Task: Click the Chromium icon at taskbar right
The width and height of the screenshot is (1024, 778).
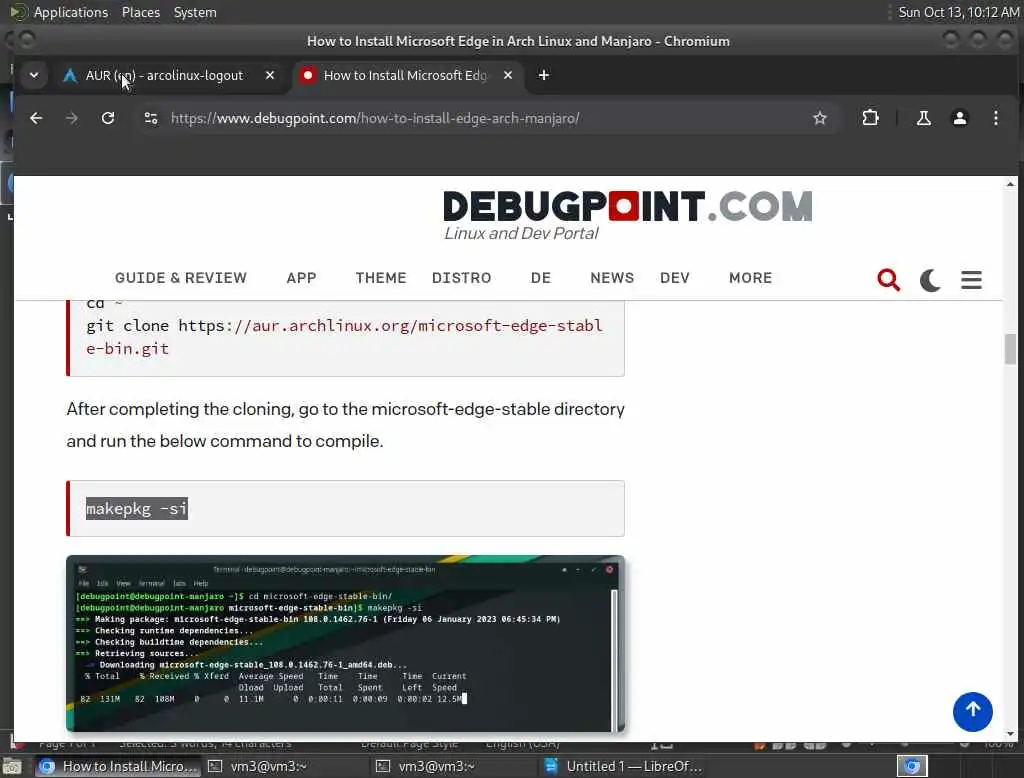Action: pyautogui.click(x=912, y=766)
